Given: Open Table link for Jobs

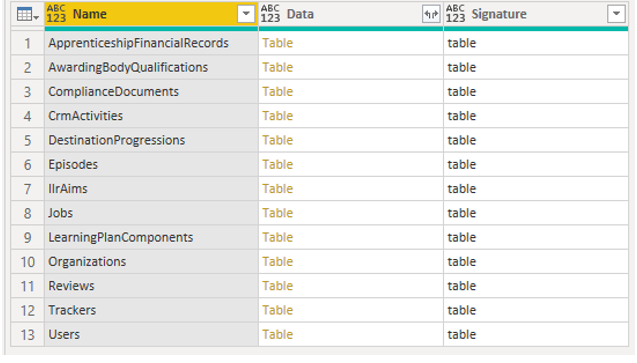Looking at the screenshot, I should click(277, 213).
